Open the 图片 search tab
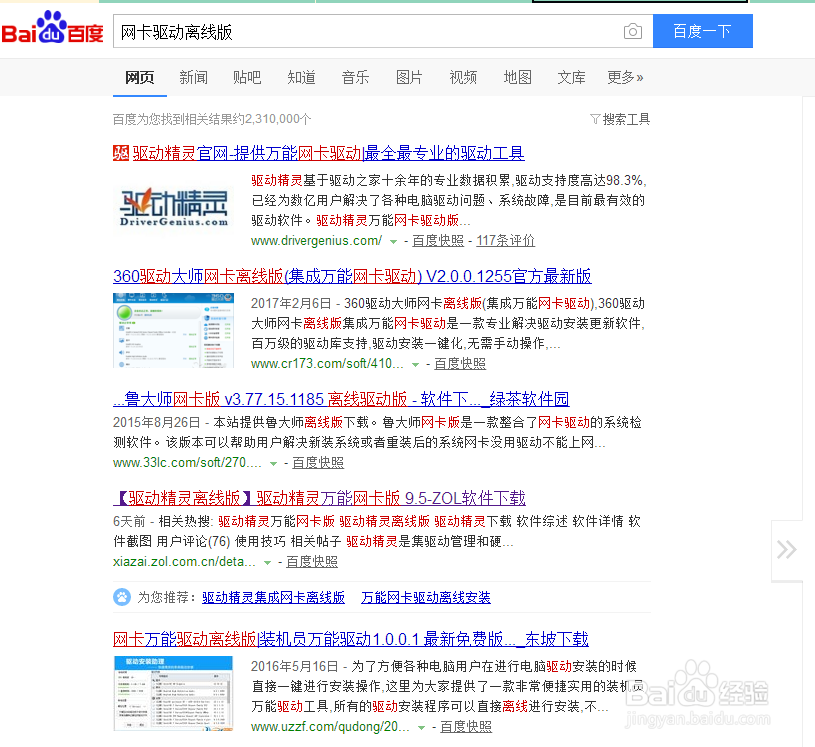The height and width of the screenshot is (747, 815). [409, 76]
